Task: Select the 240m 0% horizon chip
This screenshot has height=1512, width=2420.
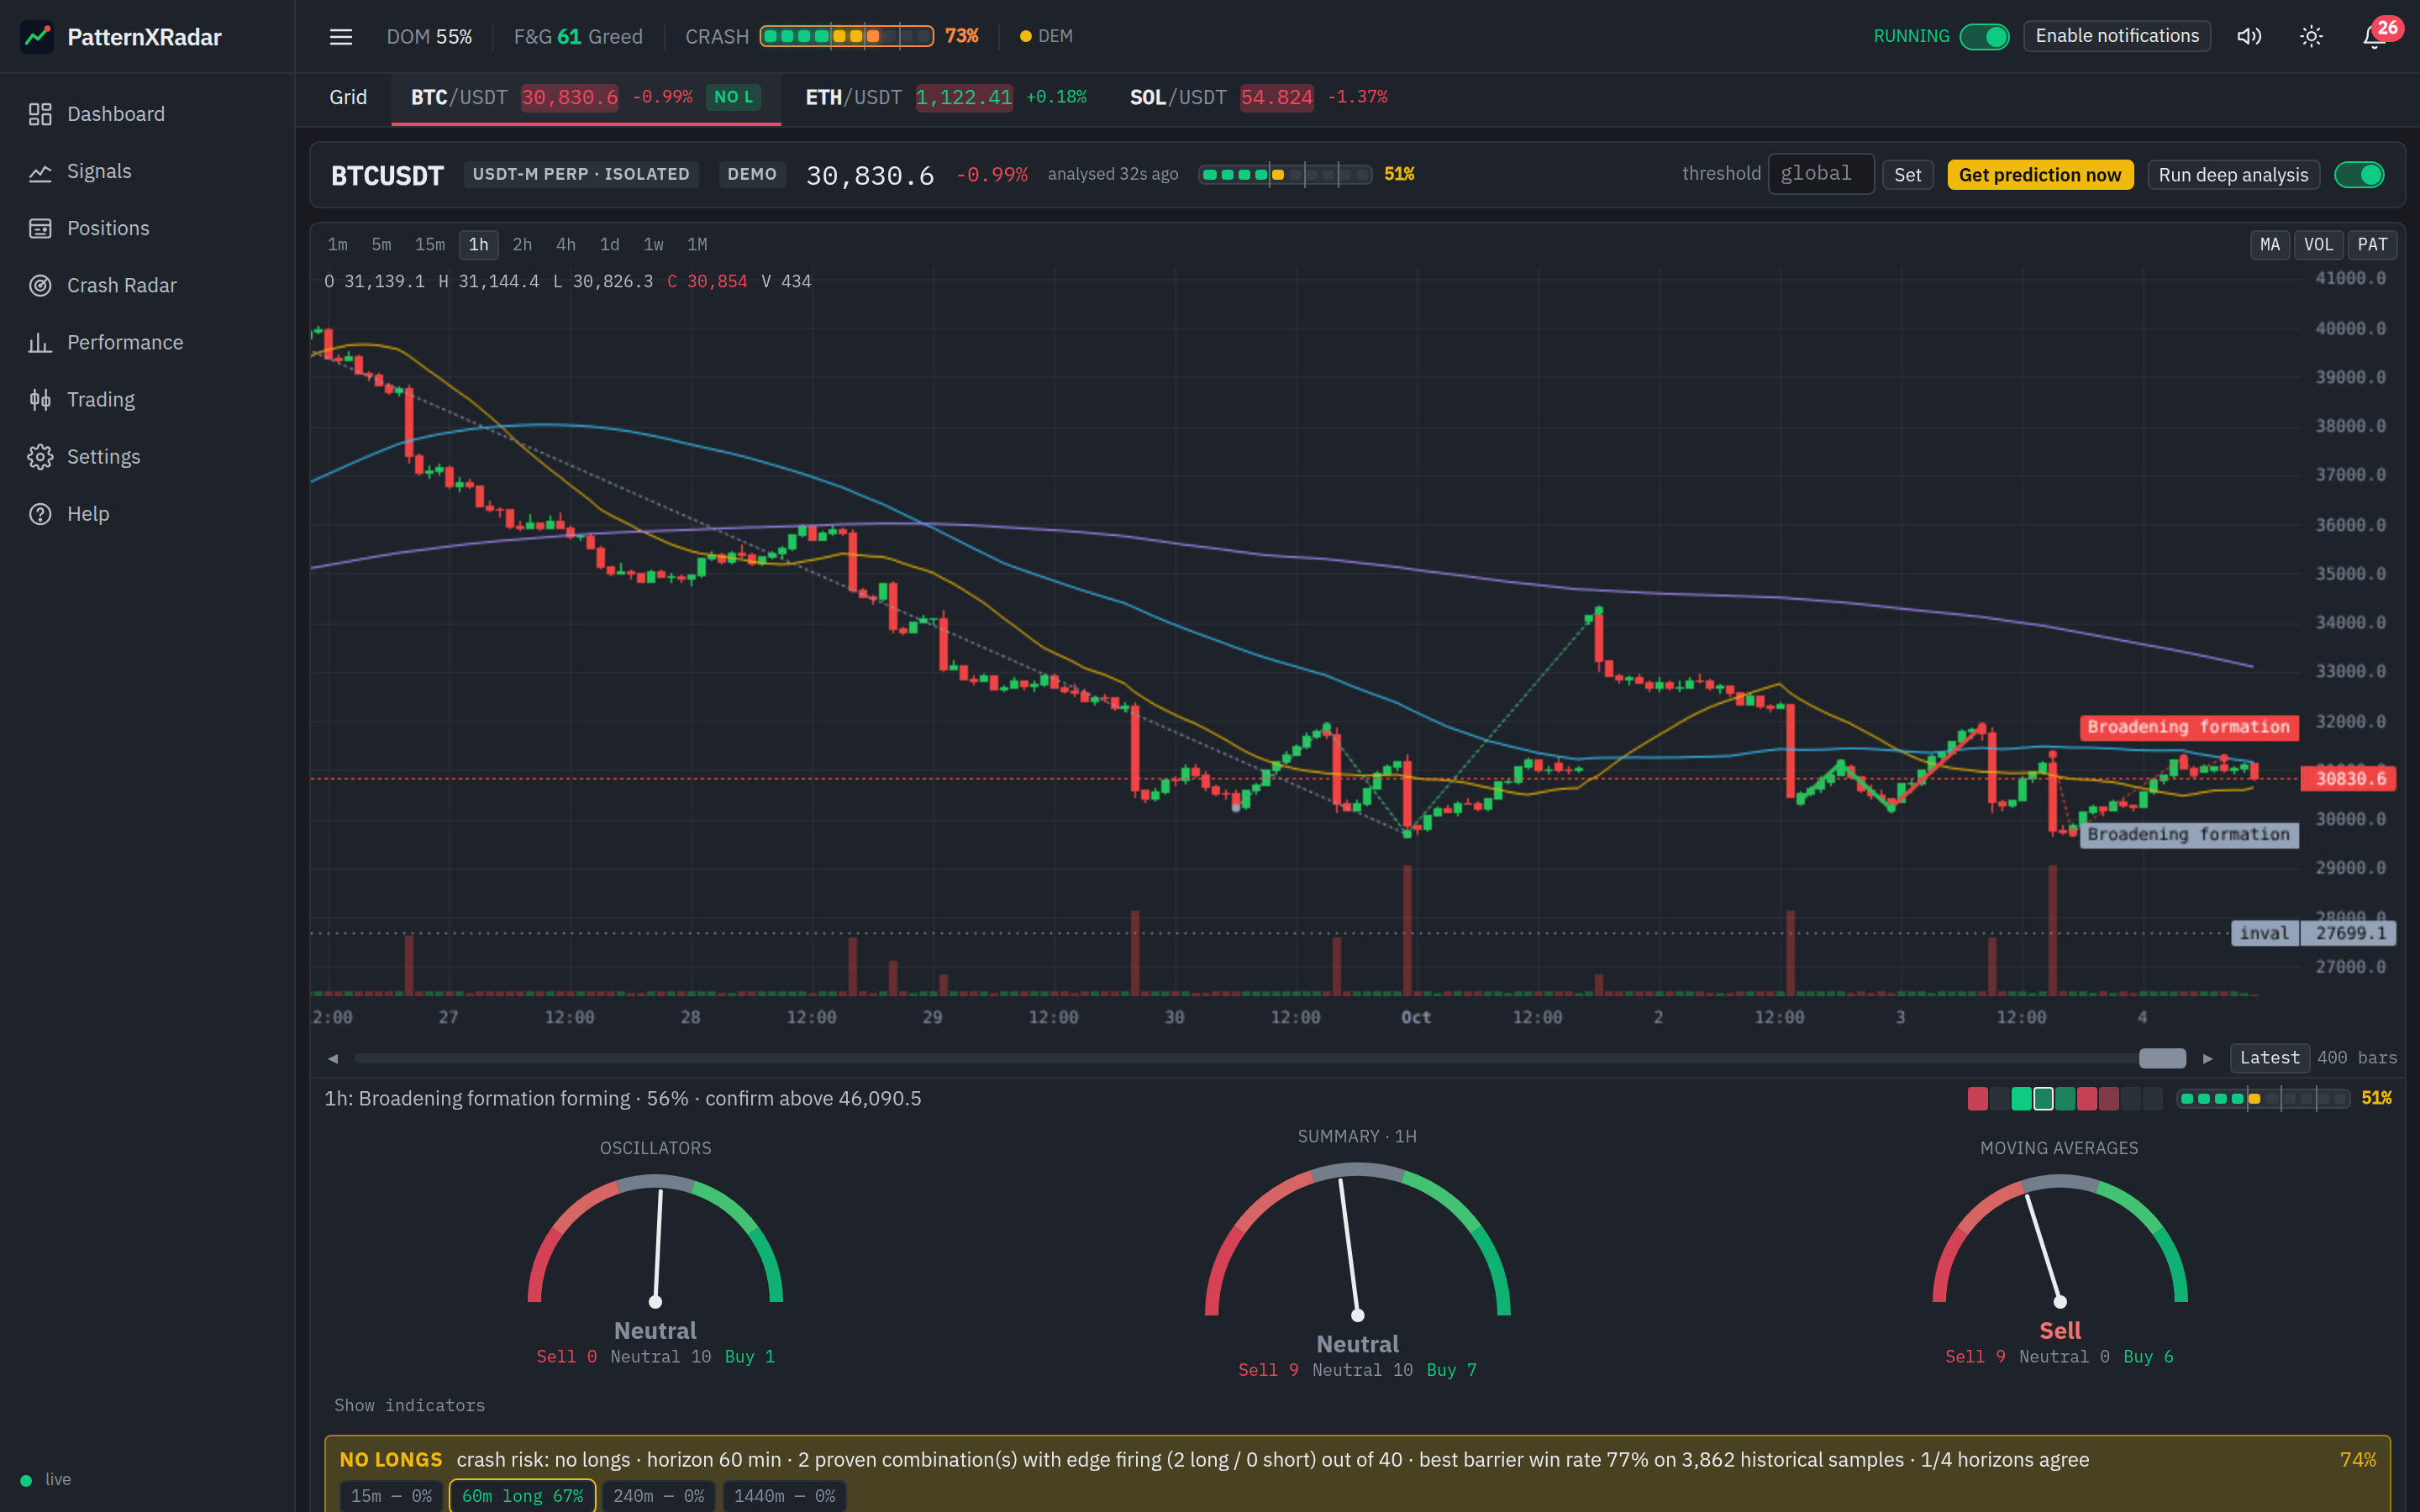Action: tap(658, 1496)
